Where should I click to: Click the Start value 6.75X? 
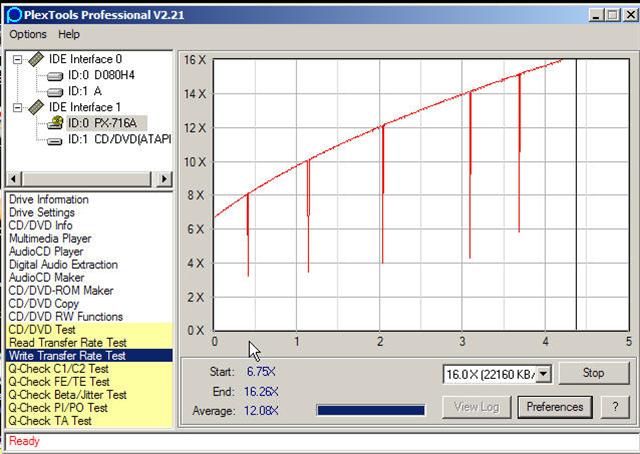coord(261,372)
